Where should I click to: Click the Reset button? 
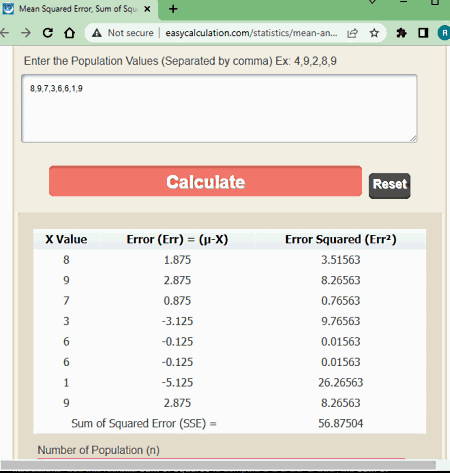click(390, 185)
